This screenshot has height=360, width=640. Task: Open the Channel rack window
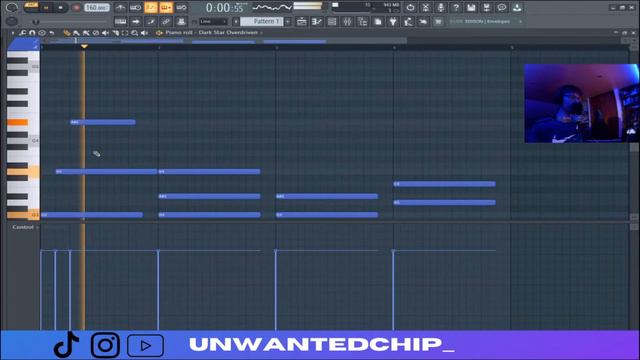click(332, 22)
